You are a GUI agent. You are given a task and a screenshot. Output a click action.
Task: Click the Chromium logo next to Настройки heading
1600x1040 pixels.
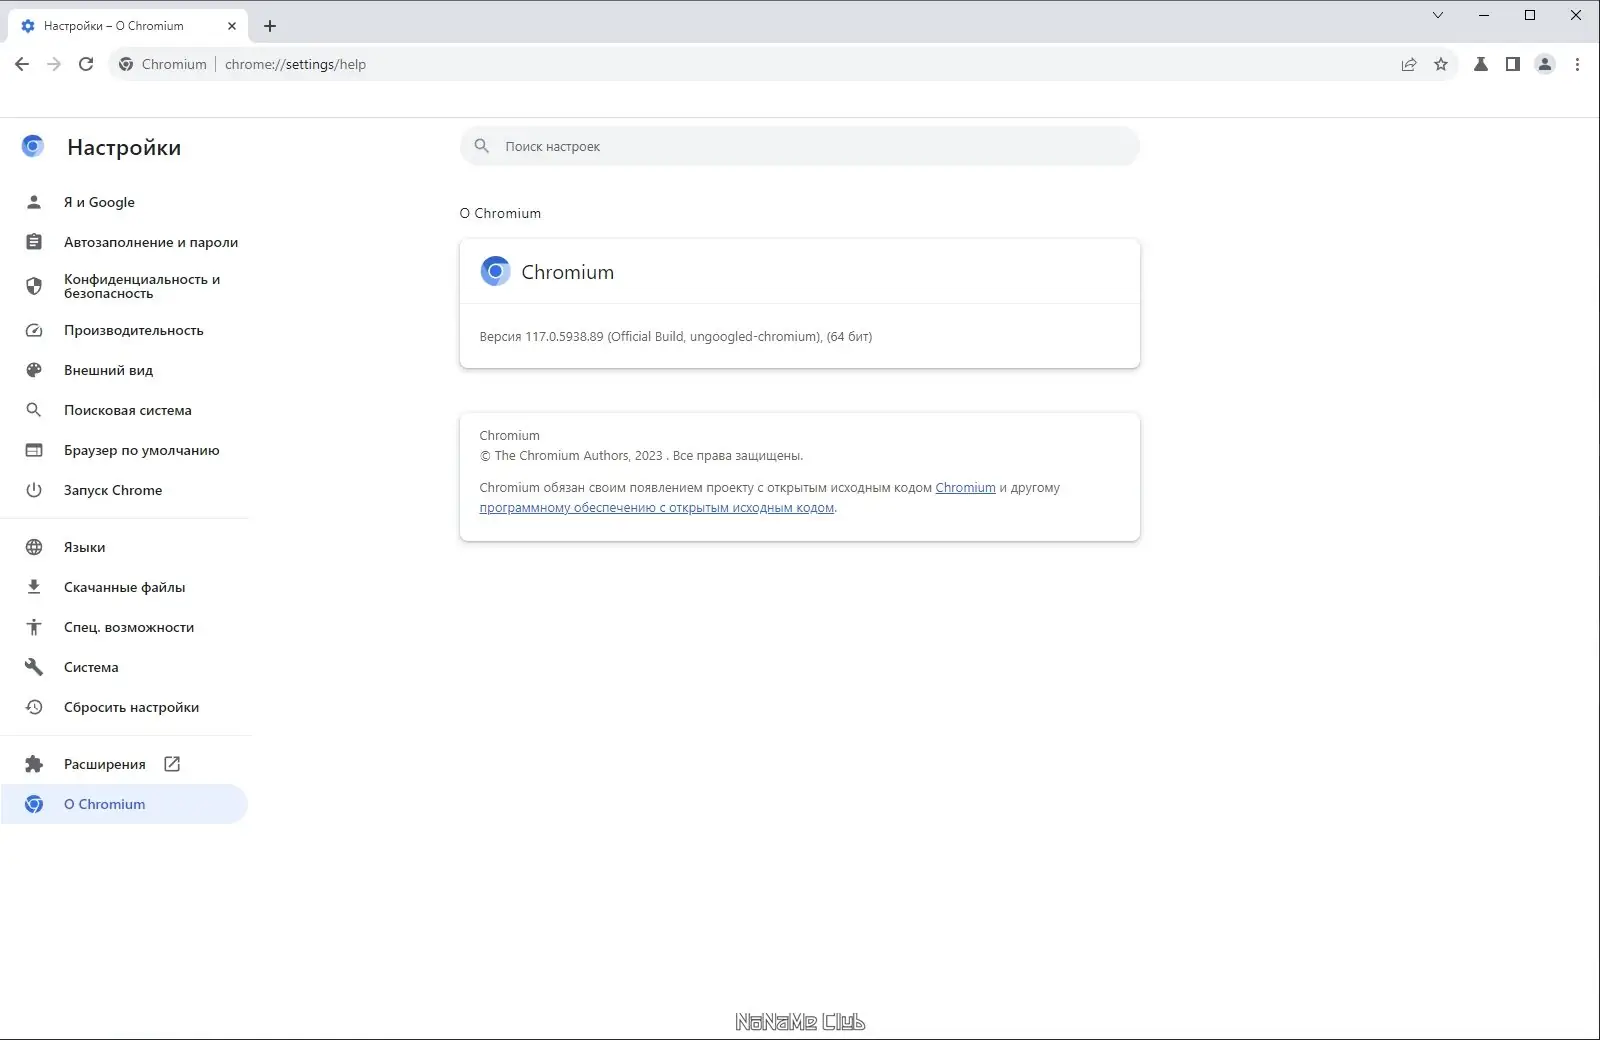pos(33,147)
